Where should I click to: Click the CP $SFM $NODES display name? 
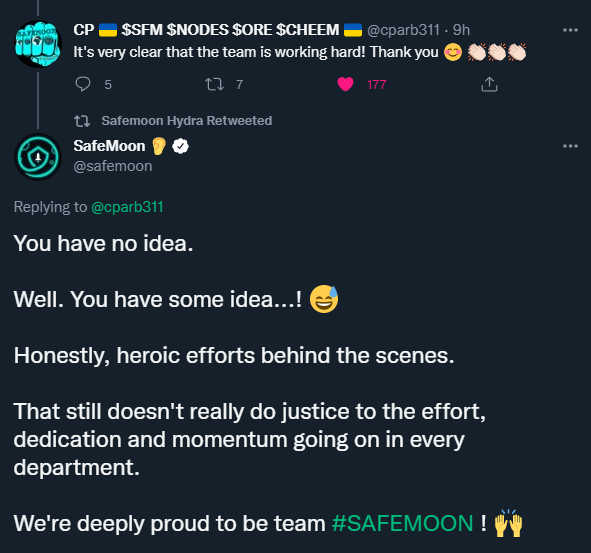tap(218, 30)
